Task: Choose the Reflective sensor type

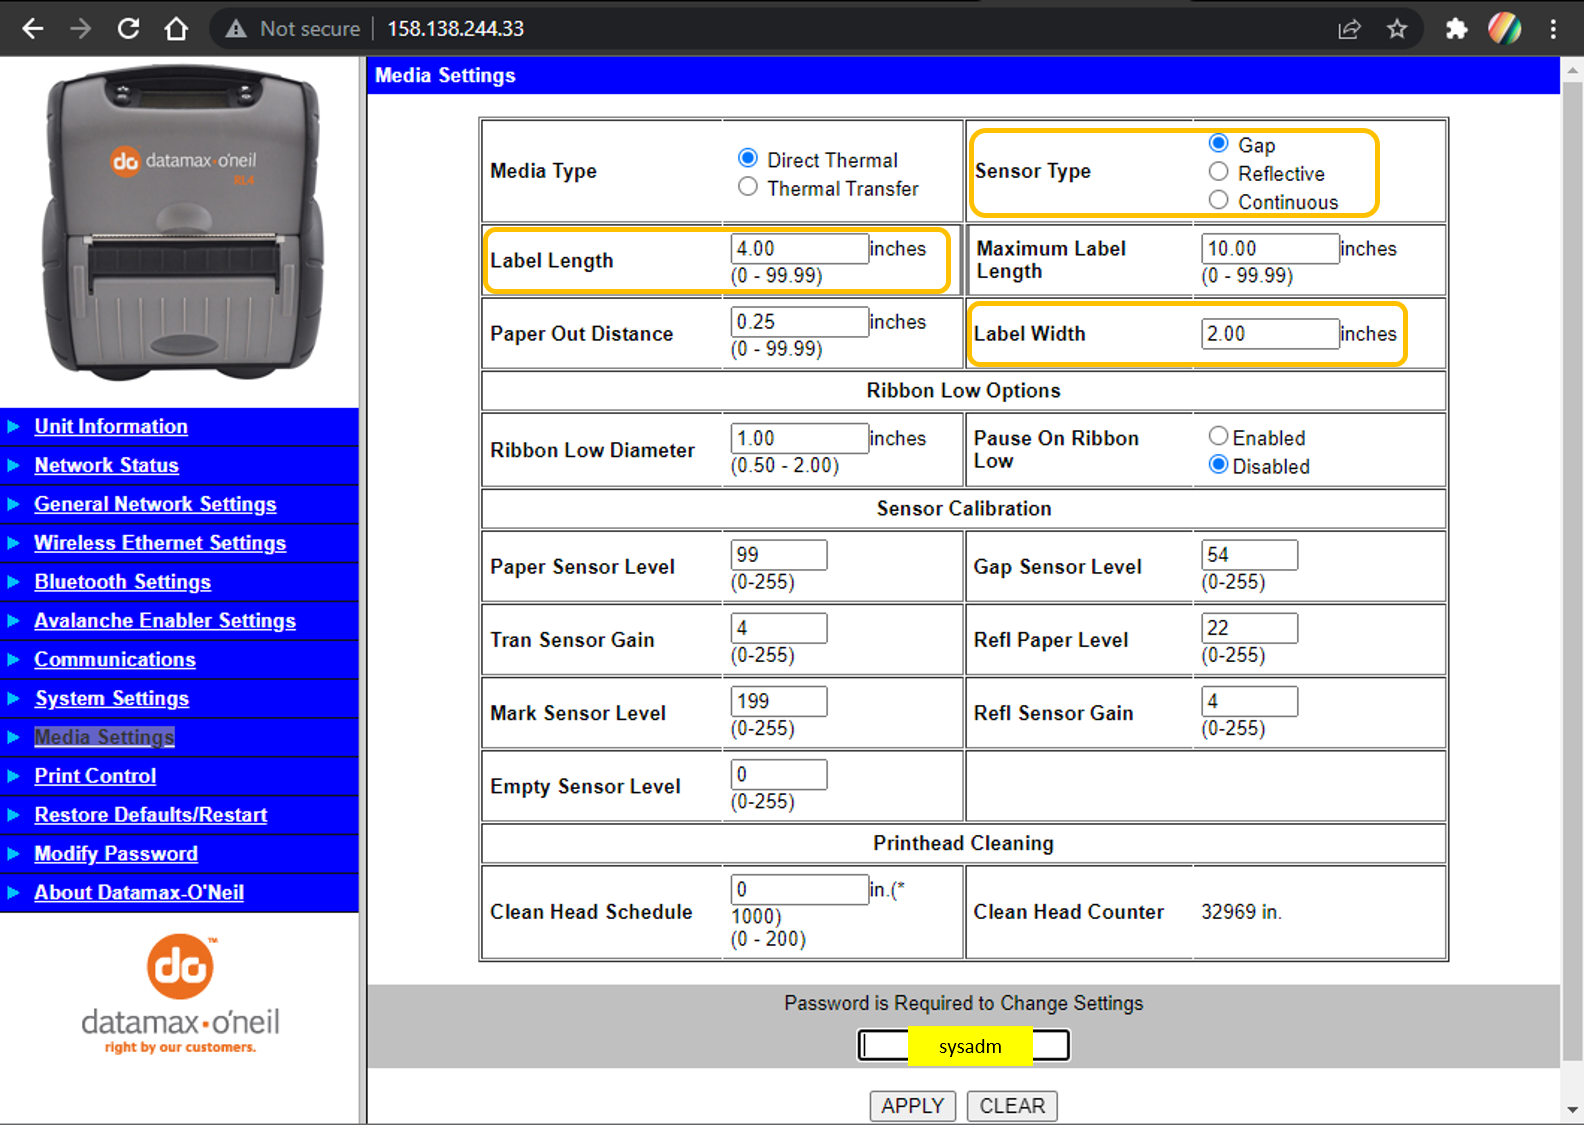Action: point(1218,172)
